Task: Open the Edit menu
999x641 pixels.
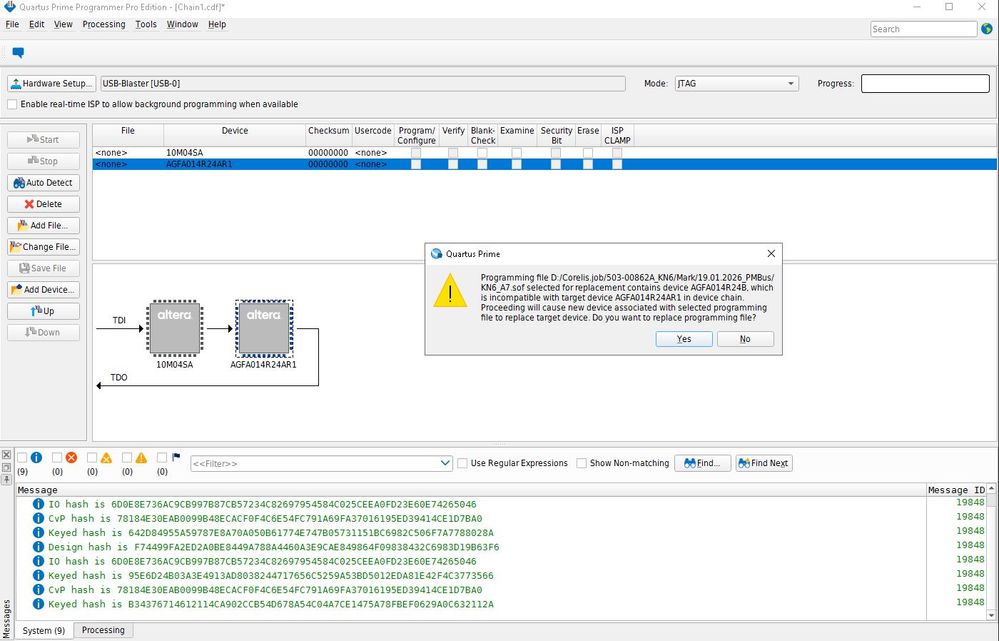Action: pyautogui.click(x=37, y=24)
